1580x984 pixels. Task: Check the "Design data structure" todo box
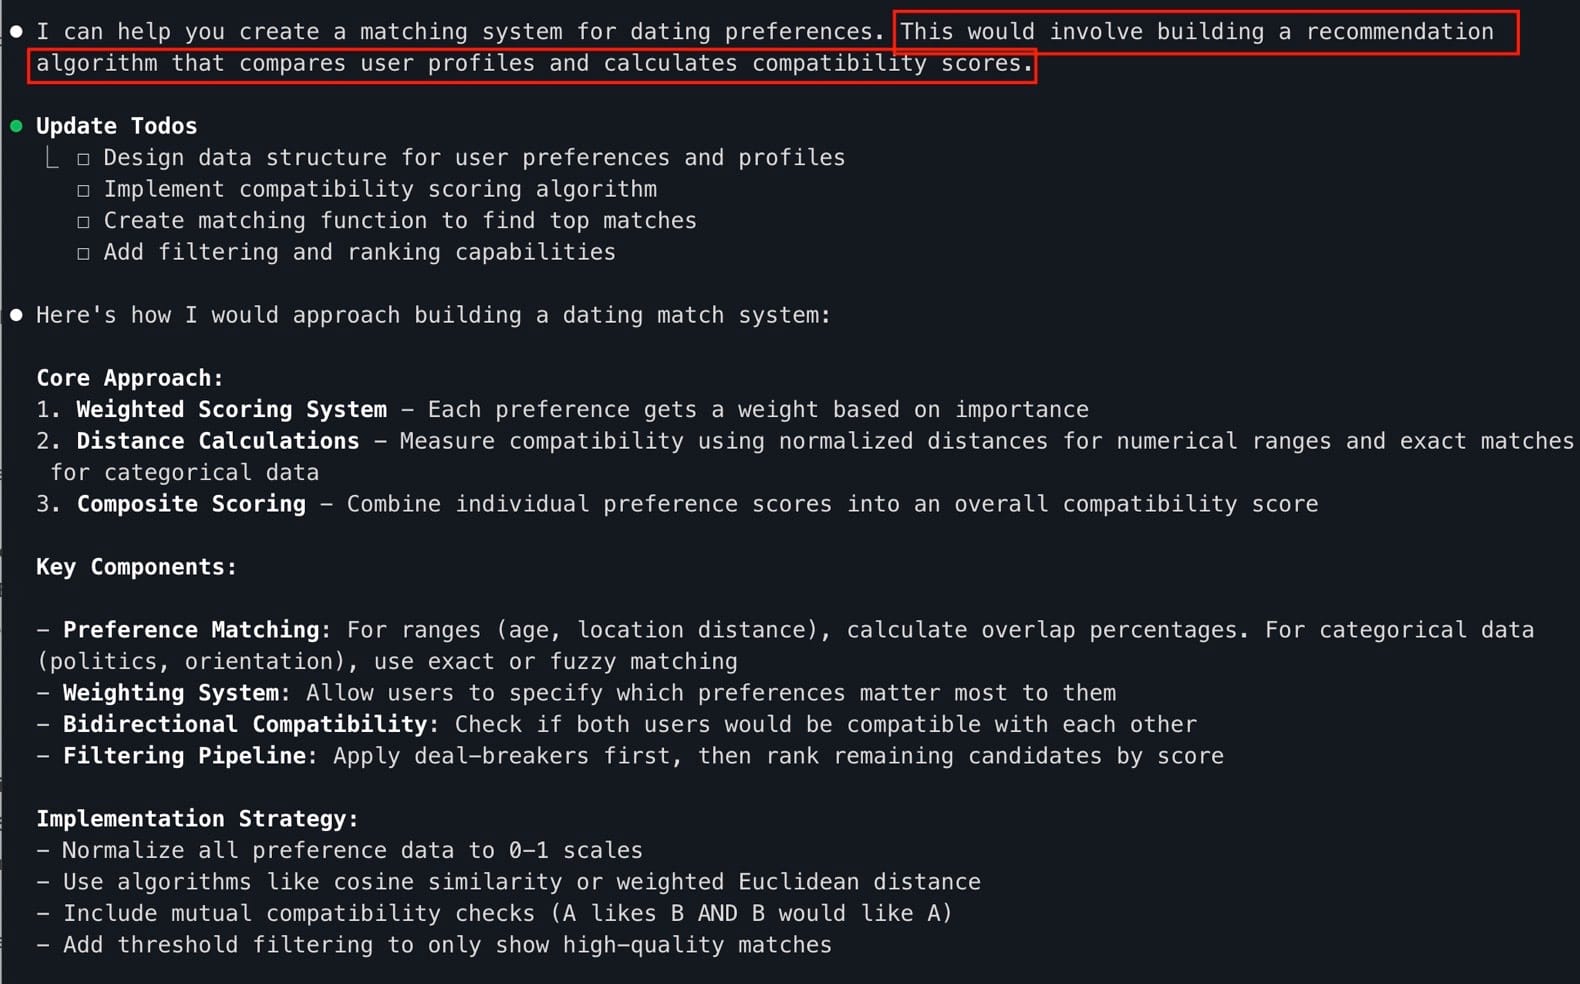click(x=83, y=159)
